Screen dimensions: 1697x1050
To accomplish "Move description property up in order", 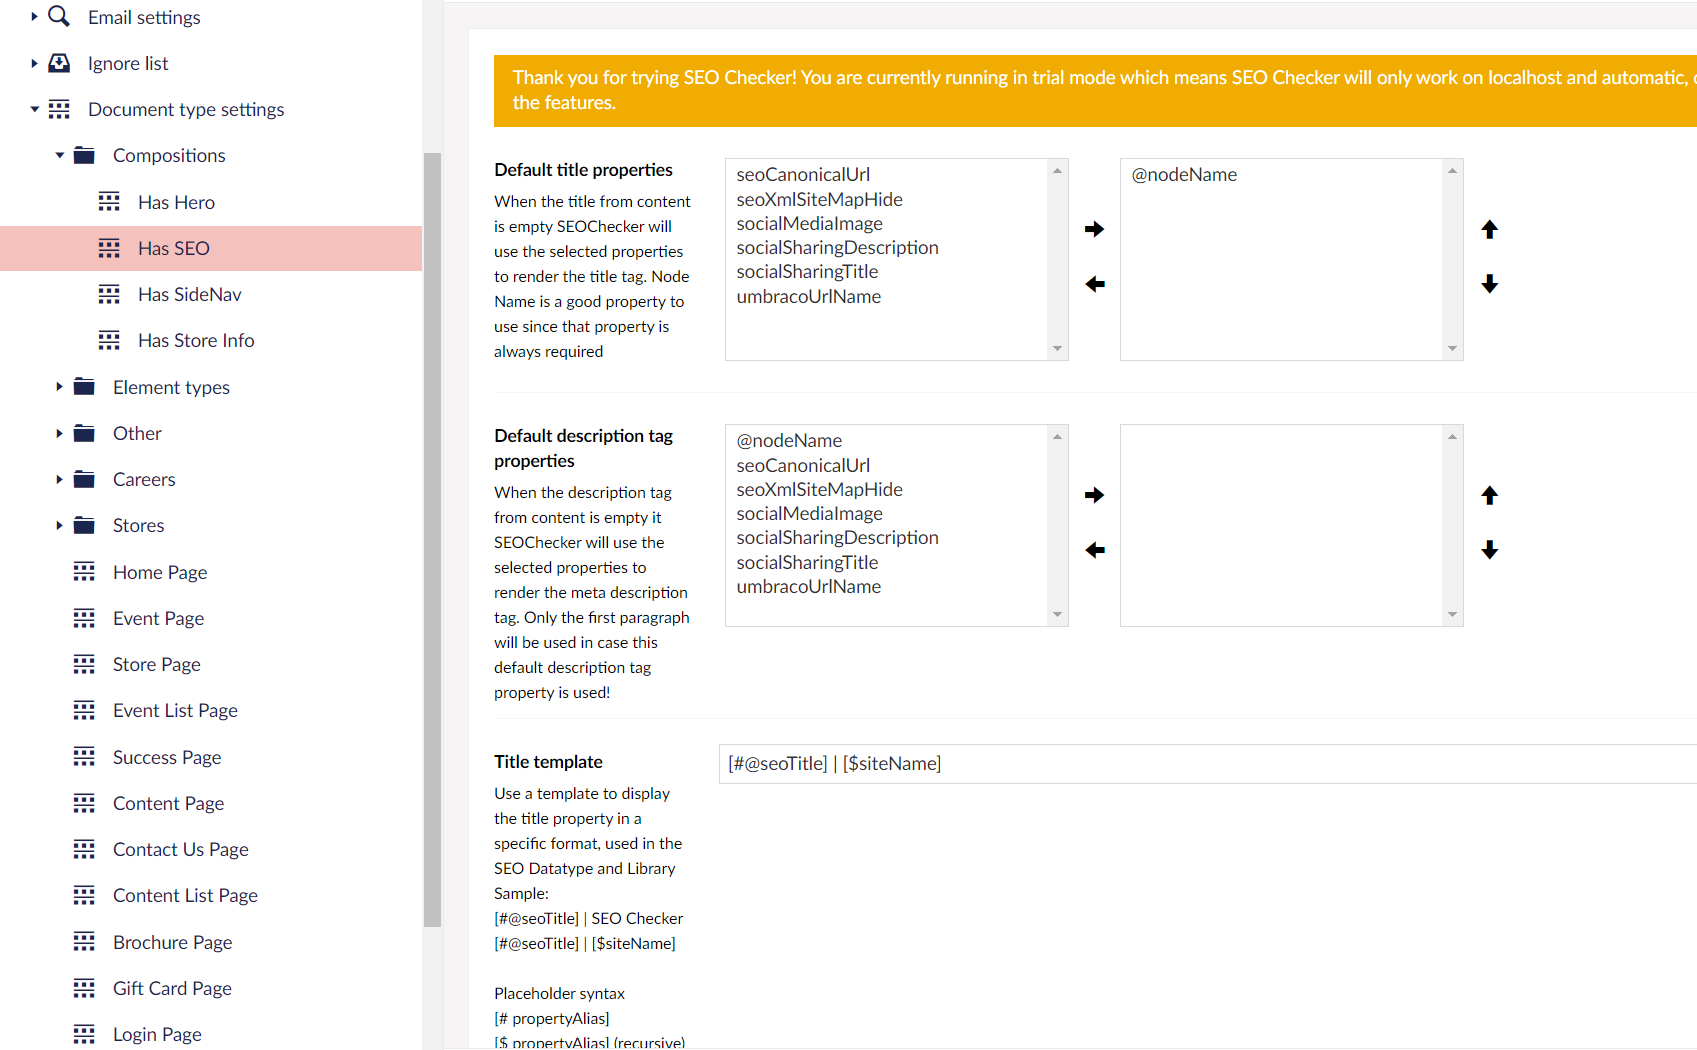I will [x=1490, y=495].
